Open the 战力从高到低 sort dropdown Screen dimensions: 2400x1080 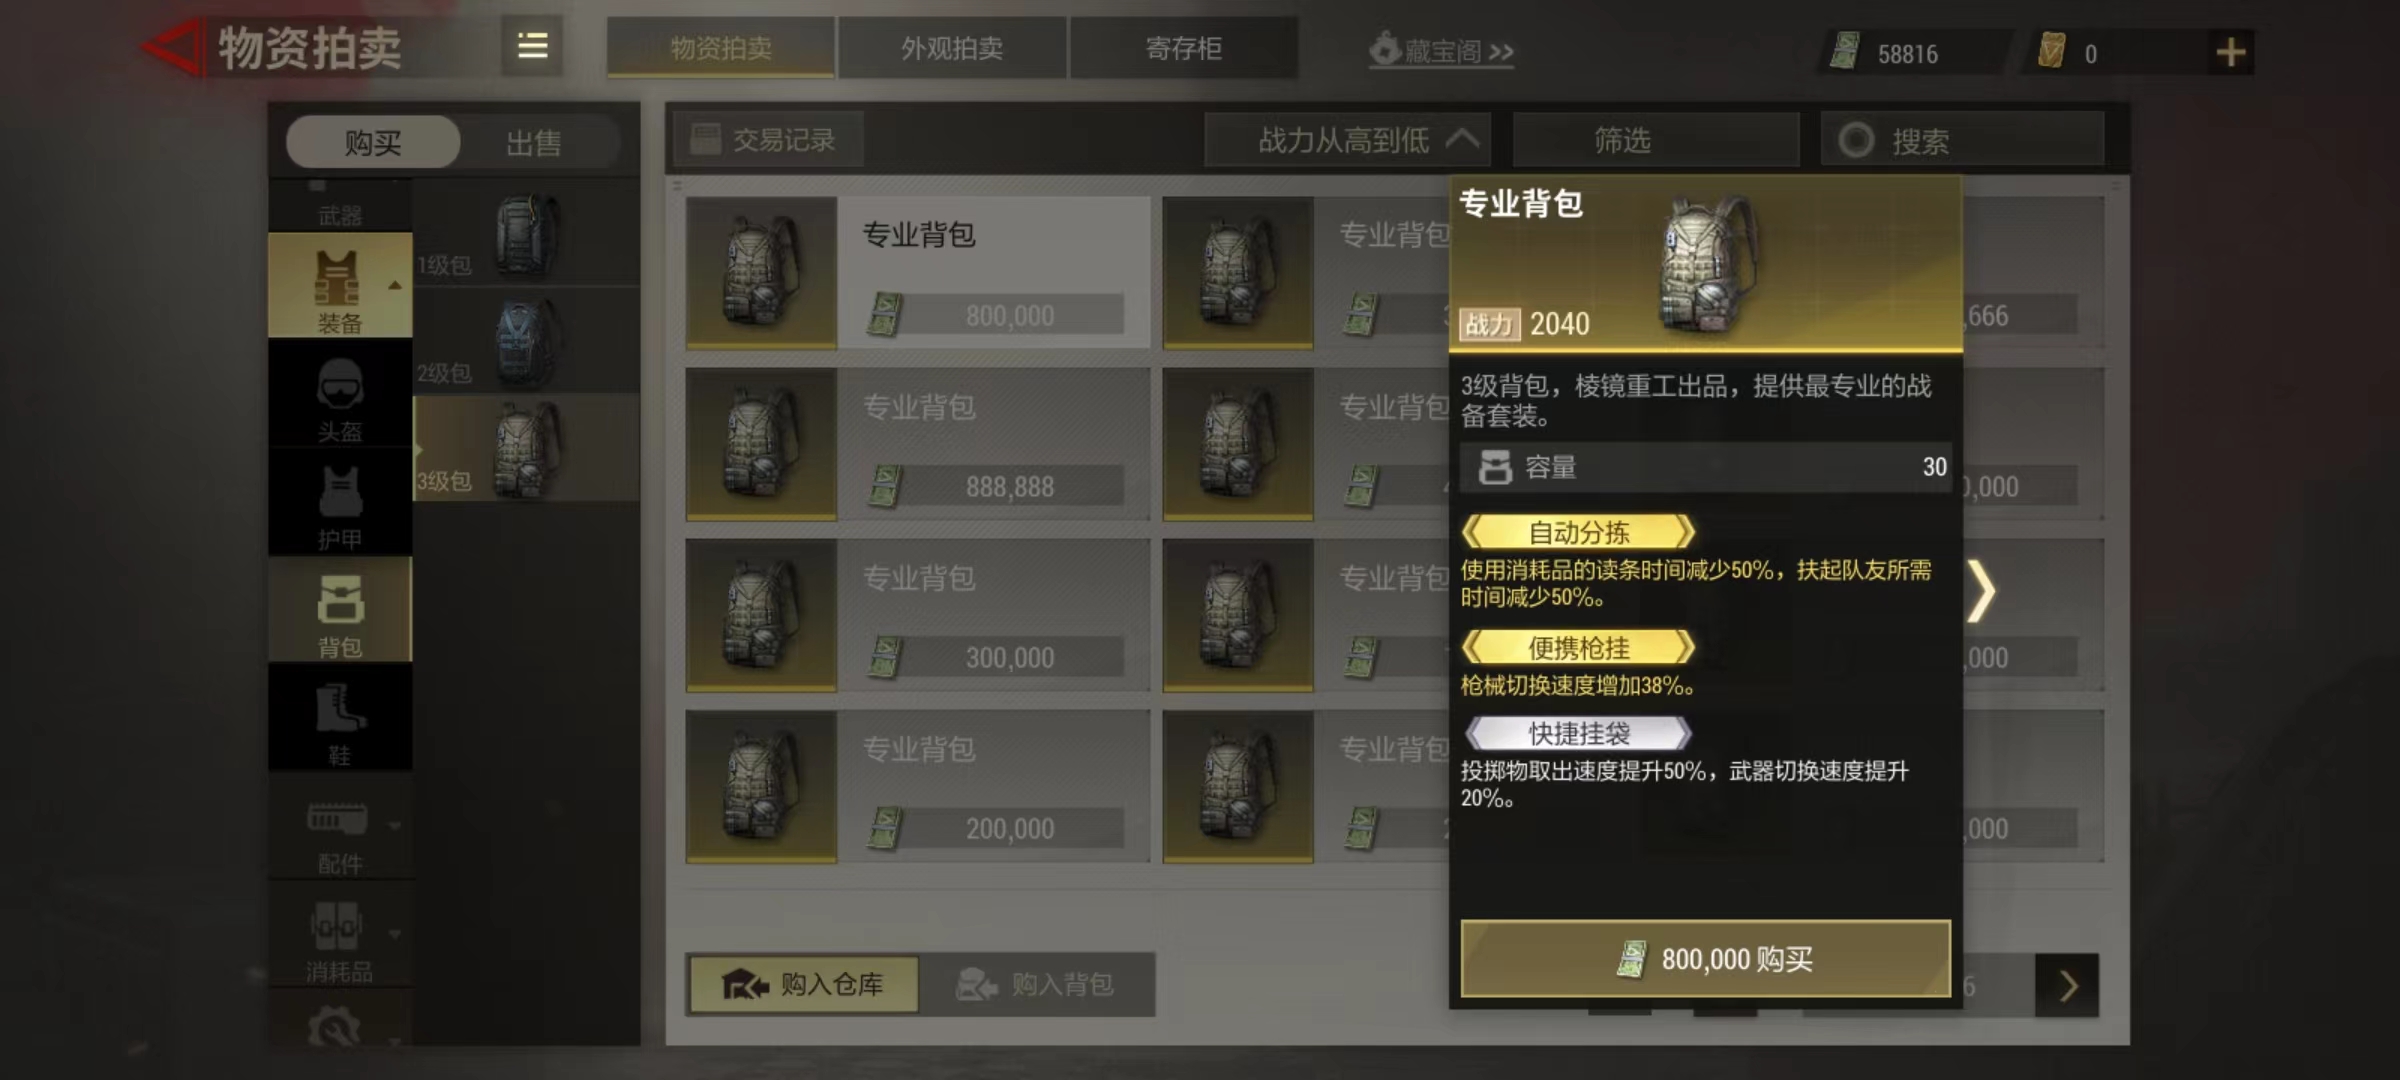point(1347,140)
